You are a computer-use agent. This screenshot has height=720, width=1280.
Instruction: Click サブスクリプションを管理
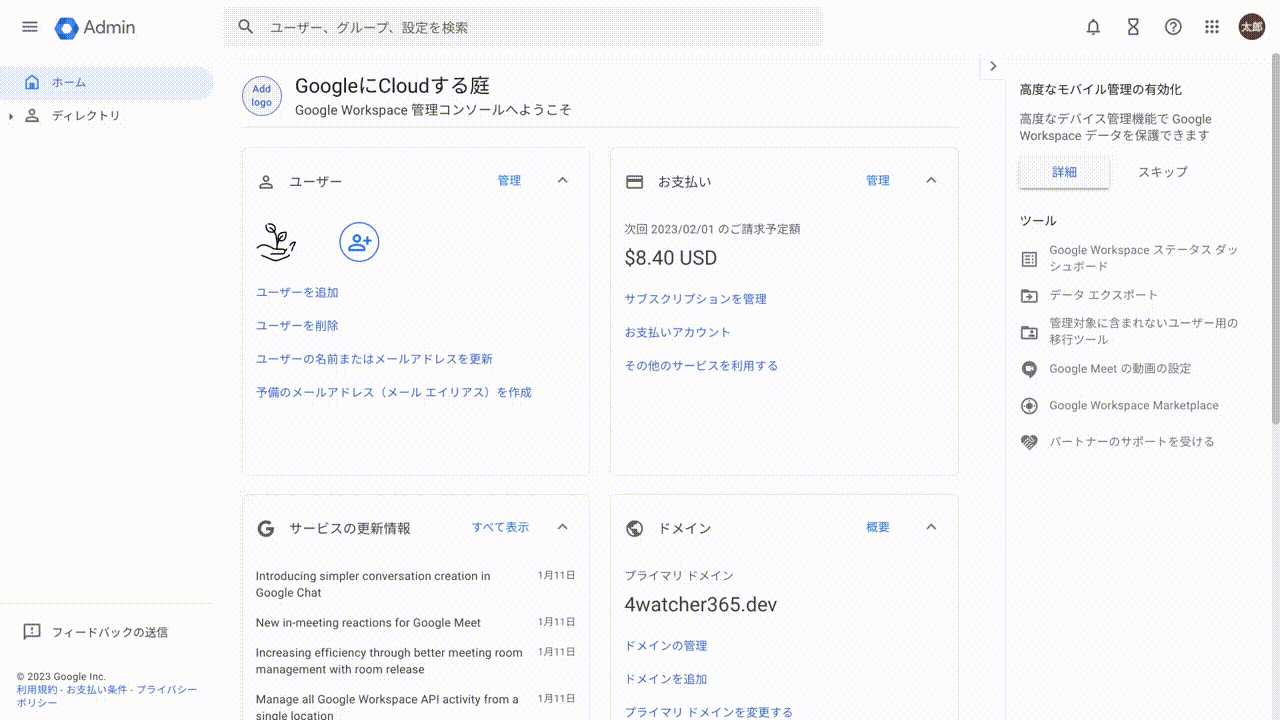[696, 299]
